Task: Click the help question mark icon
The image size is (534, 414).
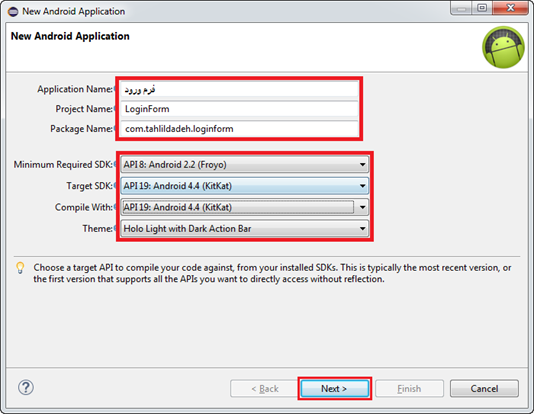Action: [x=26, y=387]
